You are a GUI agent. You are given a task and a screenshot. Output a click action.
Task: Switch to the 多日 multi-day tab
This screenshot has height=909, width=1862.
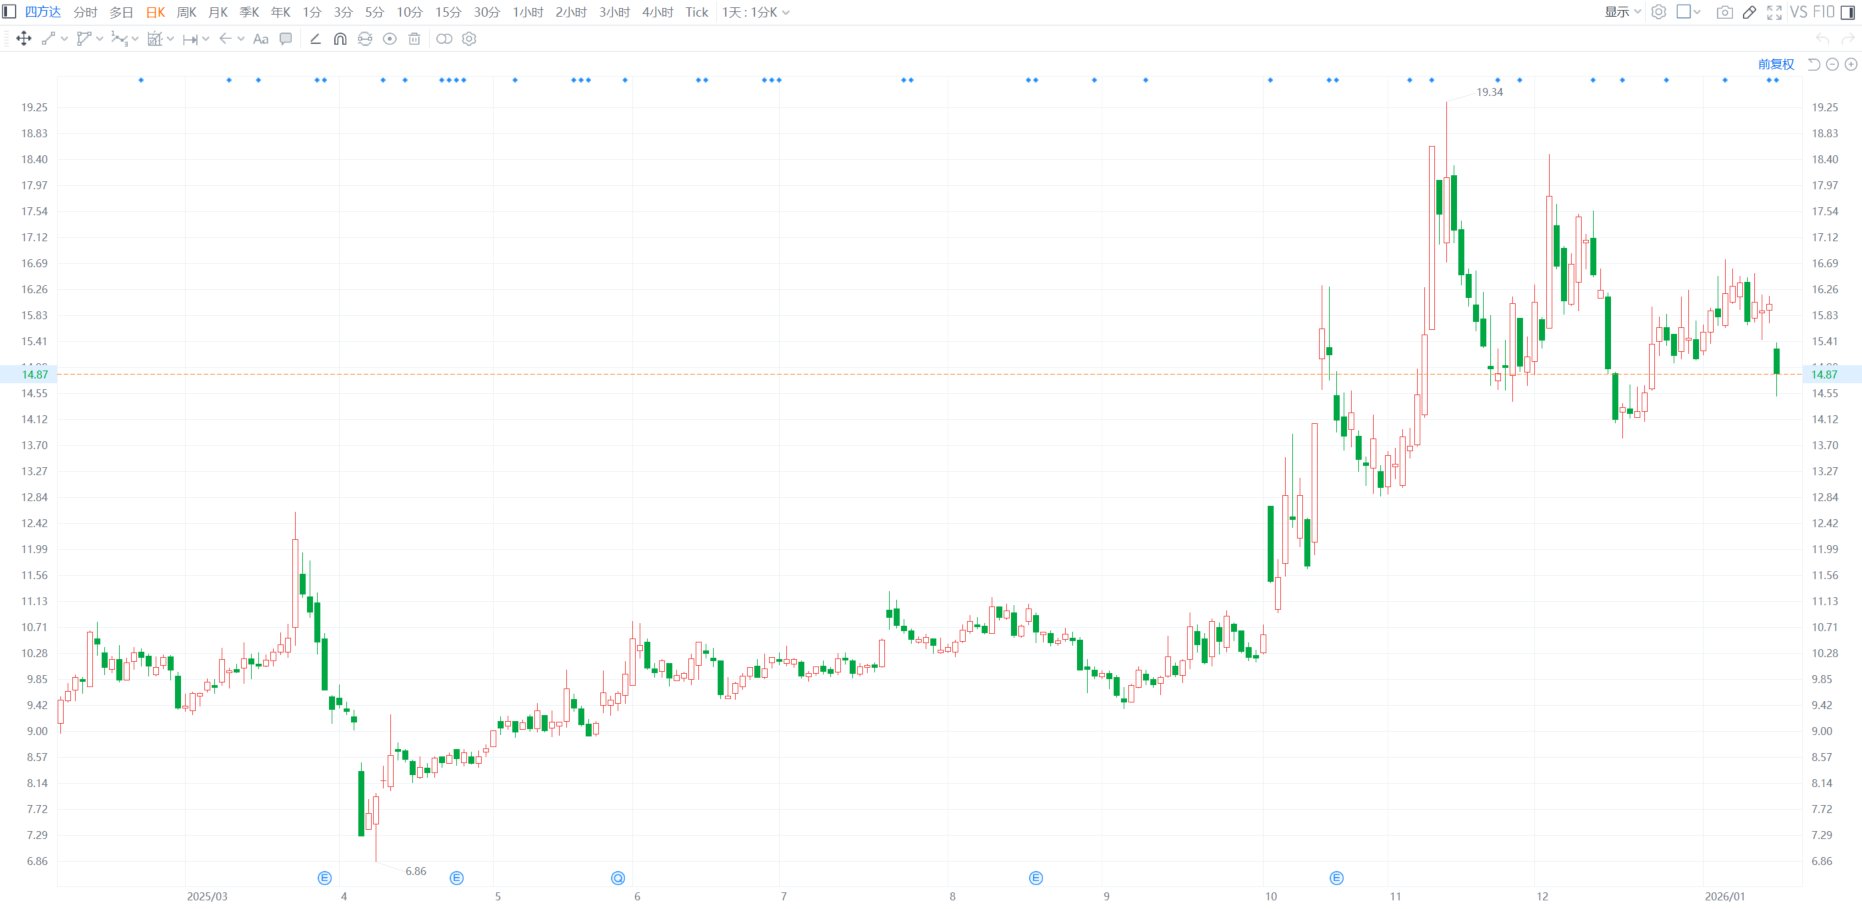pos(122,12)
